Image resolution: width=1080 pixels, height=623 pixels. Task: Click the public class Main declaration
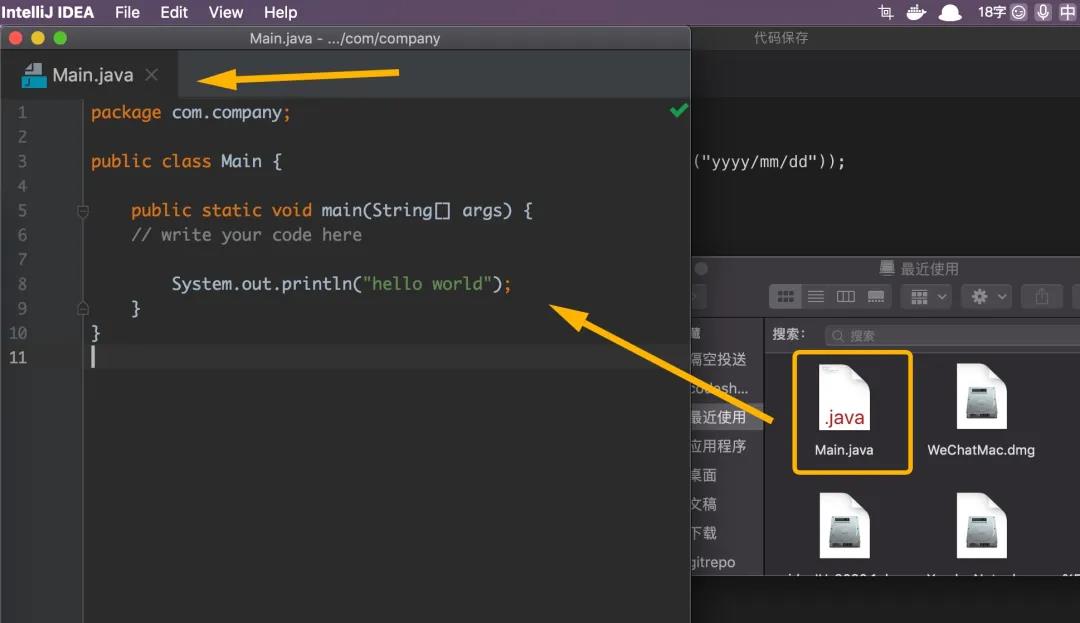coord(186,162)
